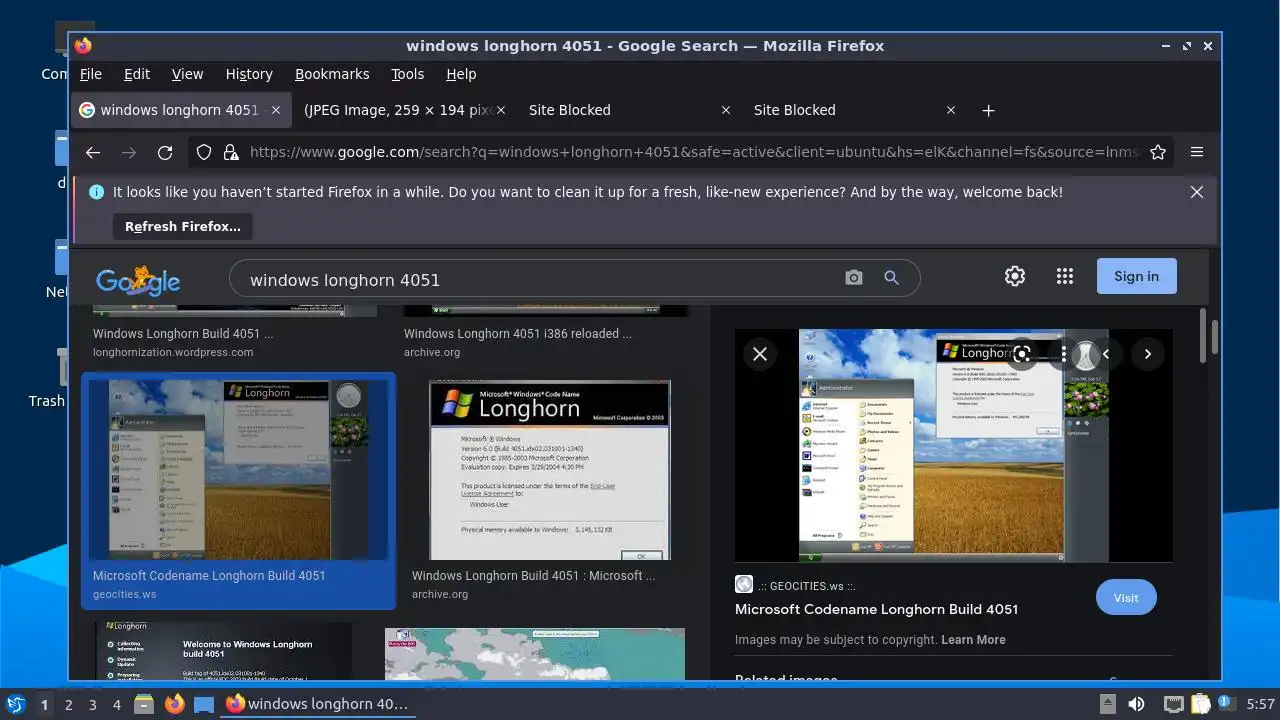Switch to the first Site Blocked tab
This screenshot has width=1280, height=720.
click(620, 110)
